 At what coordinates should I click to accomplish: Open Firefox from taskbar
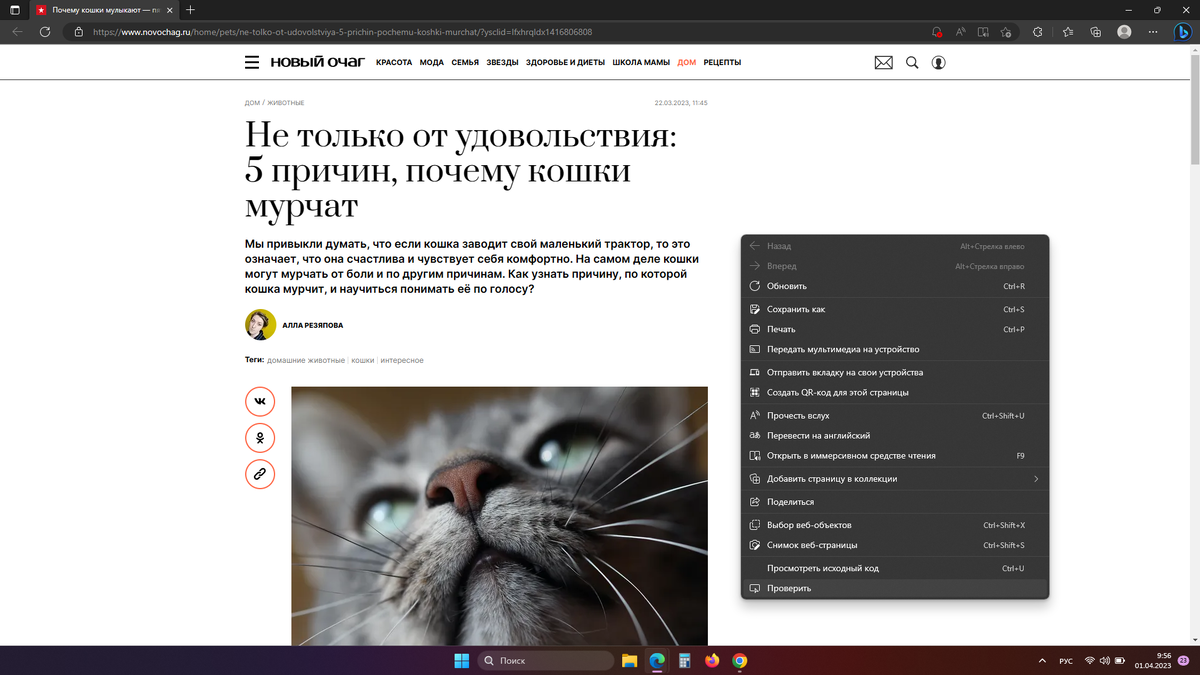click(x=712, y=660)
